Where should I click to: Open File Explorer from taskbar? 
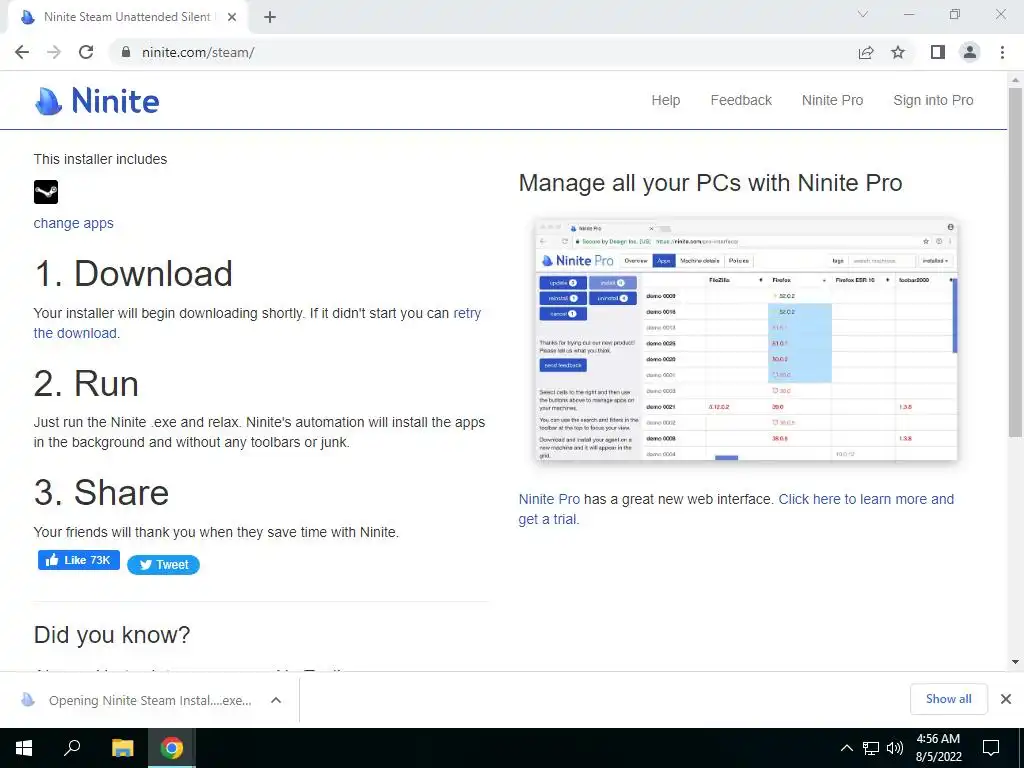click(x=122, y=748)
